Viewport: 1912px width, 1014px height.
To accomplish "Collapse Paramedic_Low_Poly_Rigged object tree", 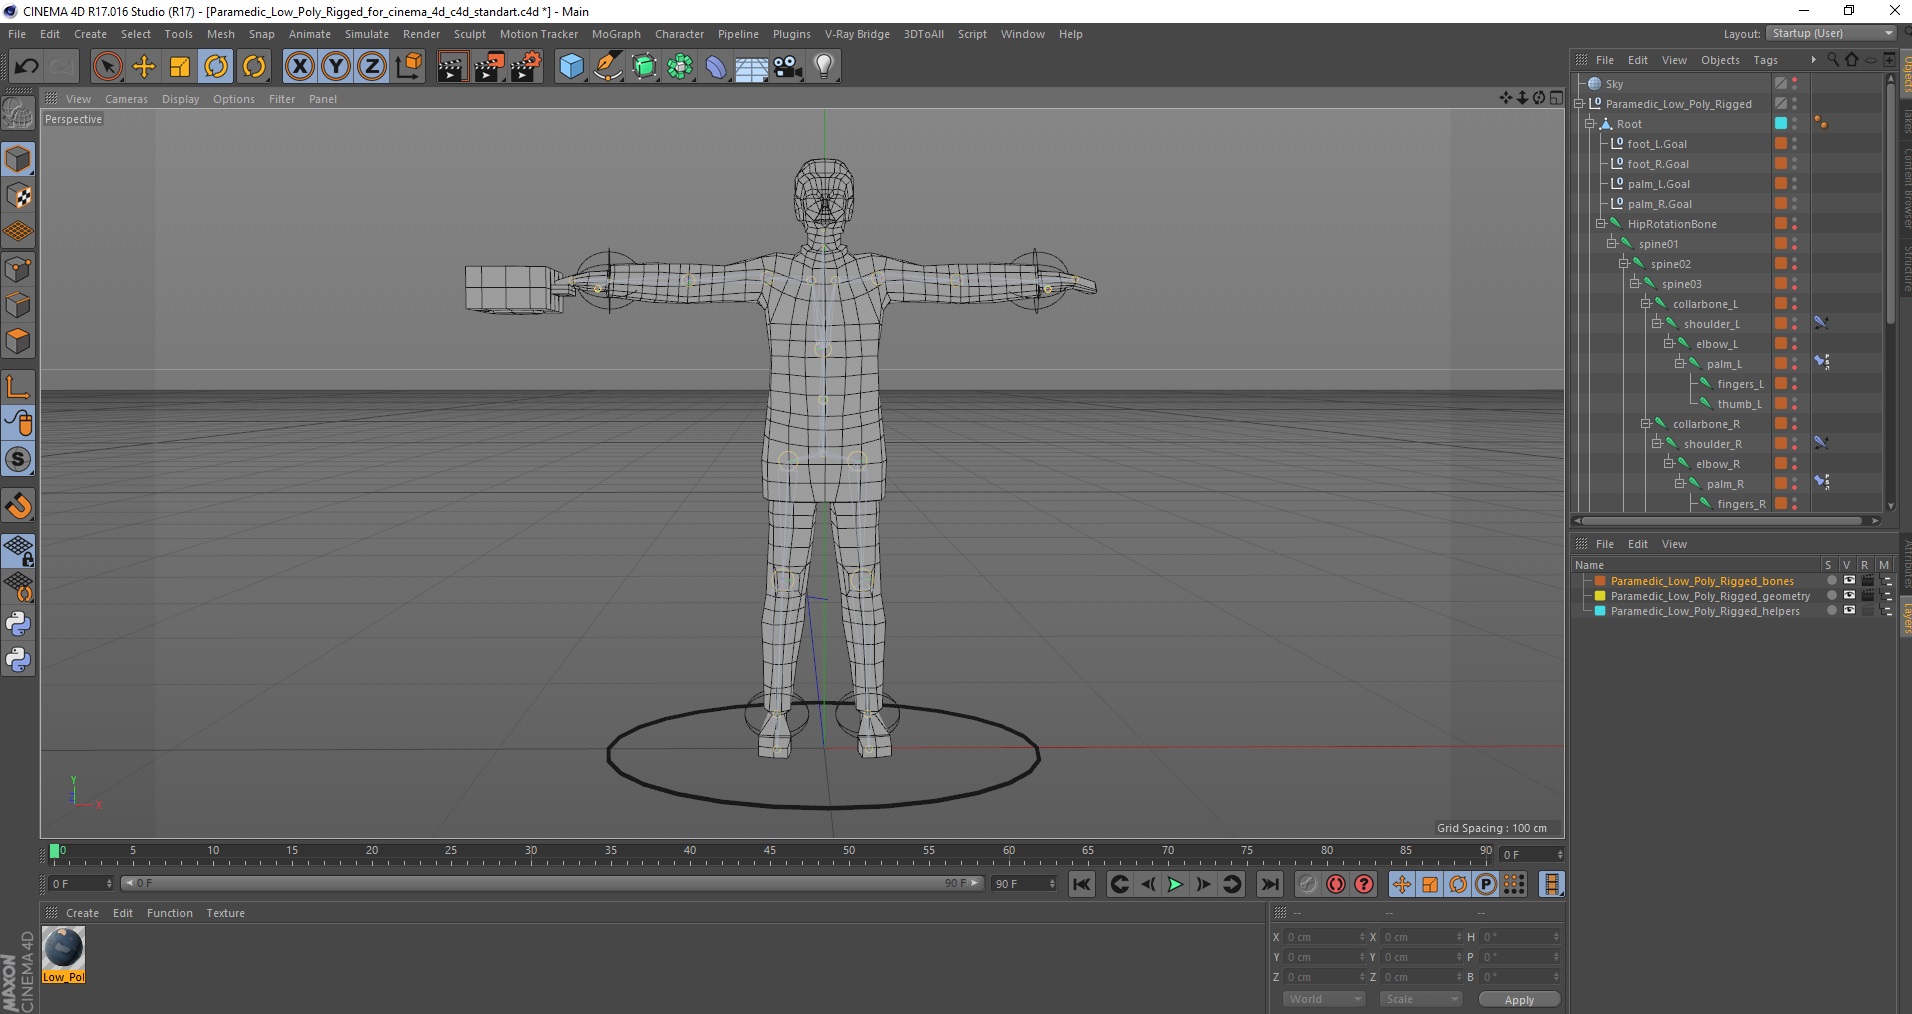I will pos(1578,104).
